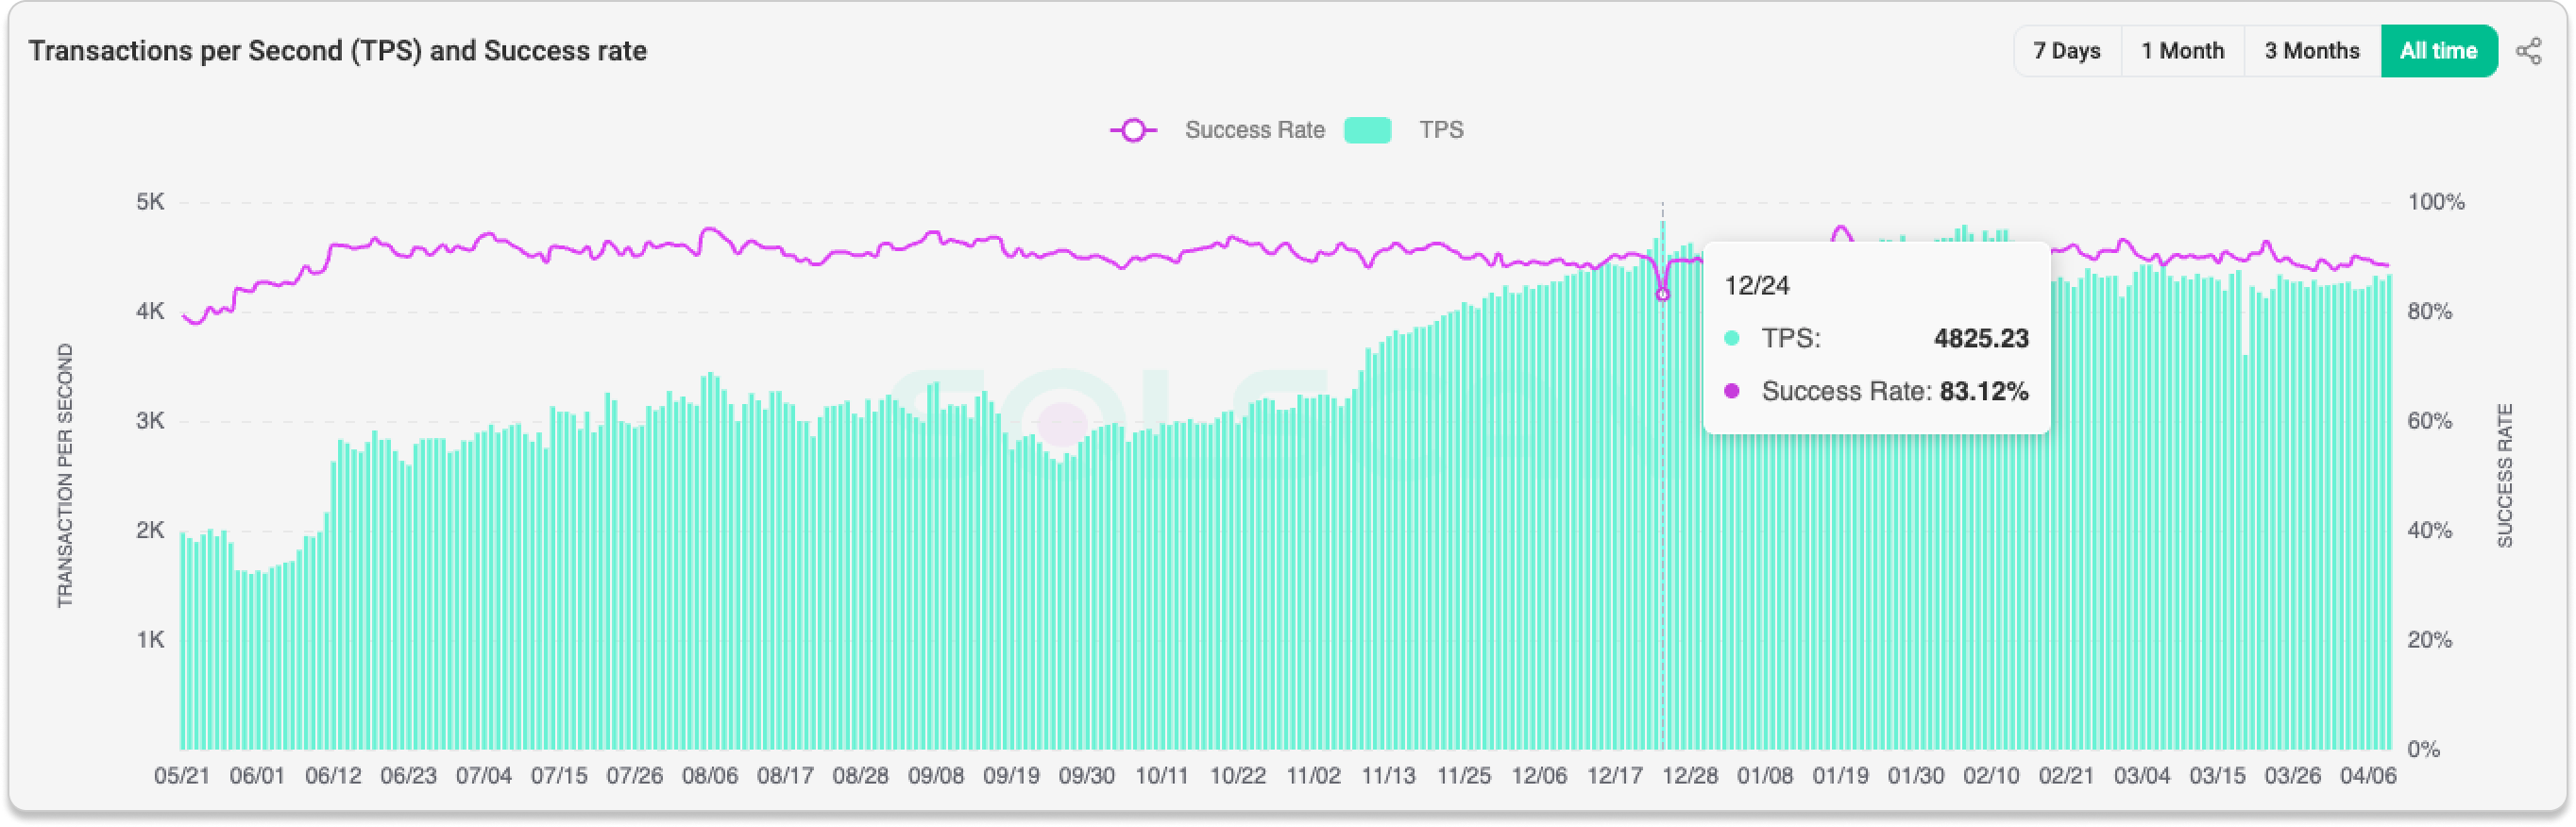Click the 05/21 x-axis date label
The width and height of the screenshot is (2576, 827).
click(x=182, y=776)
